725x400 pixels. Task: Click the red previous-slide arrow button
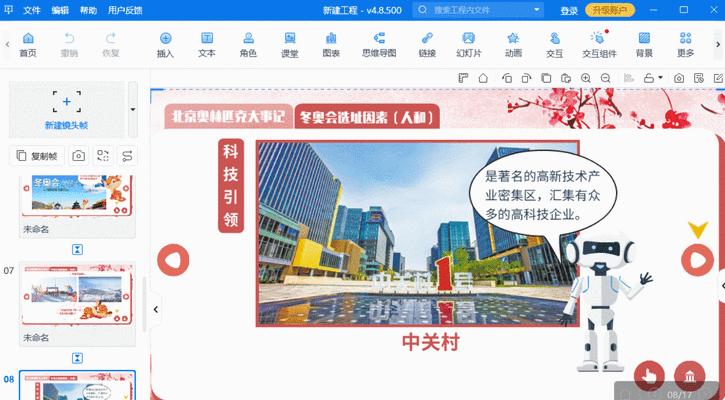tap(173, 260)
